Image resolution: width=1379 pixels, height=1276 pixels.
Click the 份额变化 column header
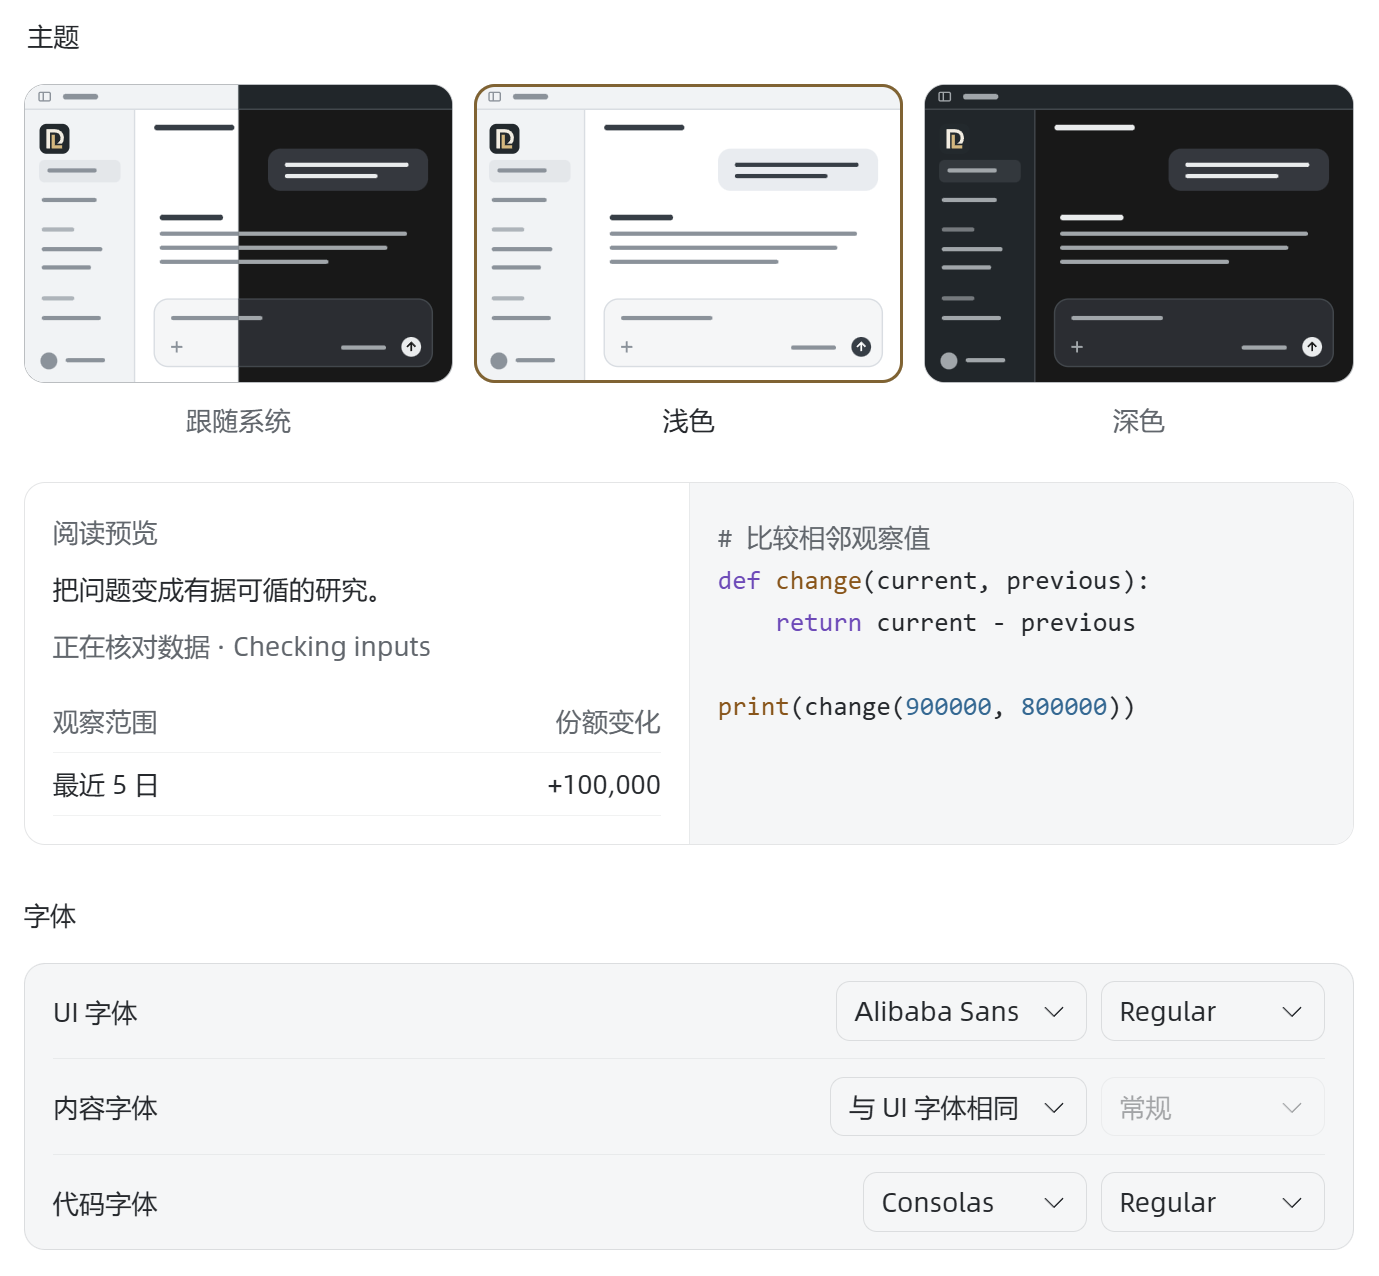tap(608, 722)
